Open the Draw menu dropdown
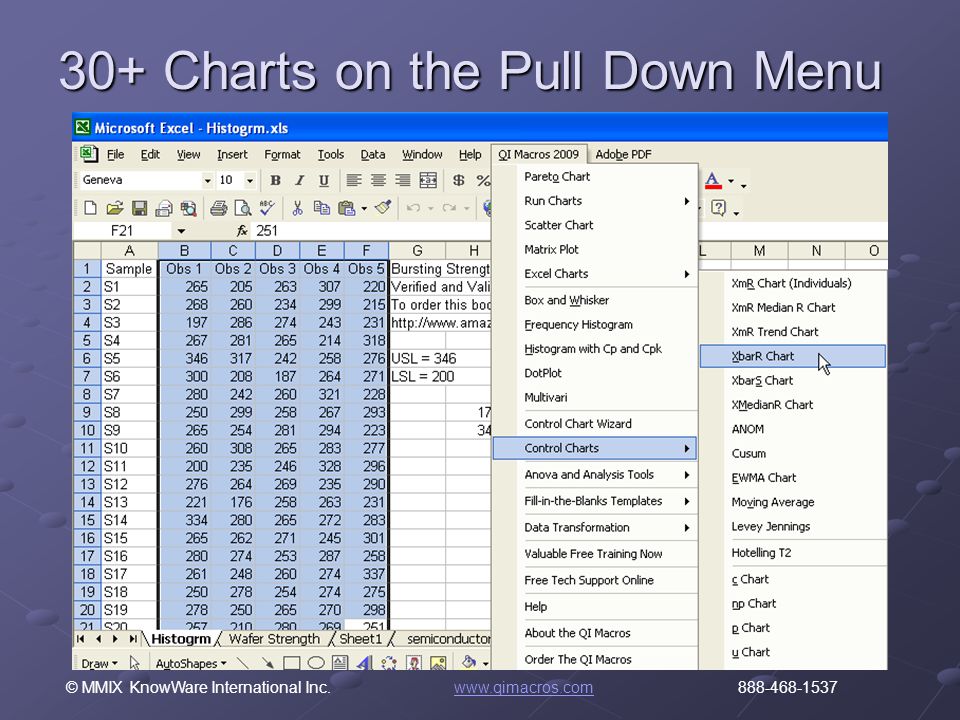The image size is (960, 720). 99,663
